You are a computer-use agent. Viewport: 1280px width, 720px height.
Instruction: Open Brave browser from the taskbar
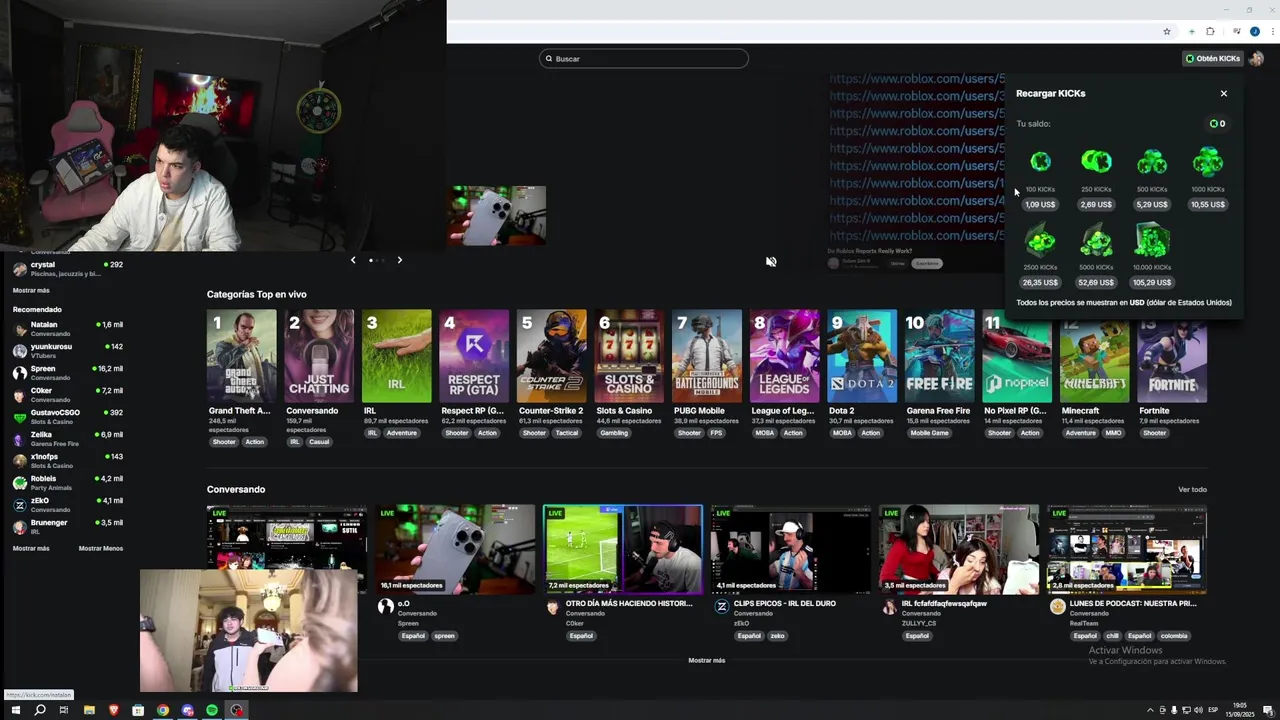[114, 710]
